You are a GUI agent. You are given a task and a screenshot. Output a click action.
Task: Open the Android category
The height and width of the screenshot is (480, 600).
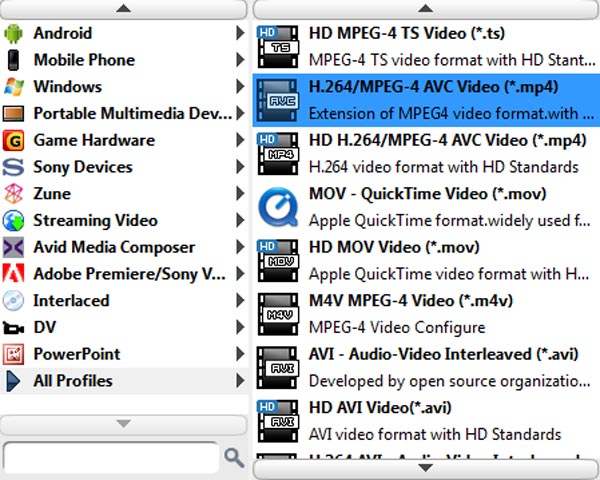point(124,33)
